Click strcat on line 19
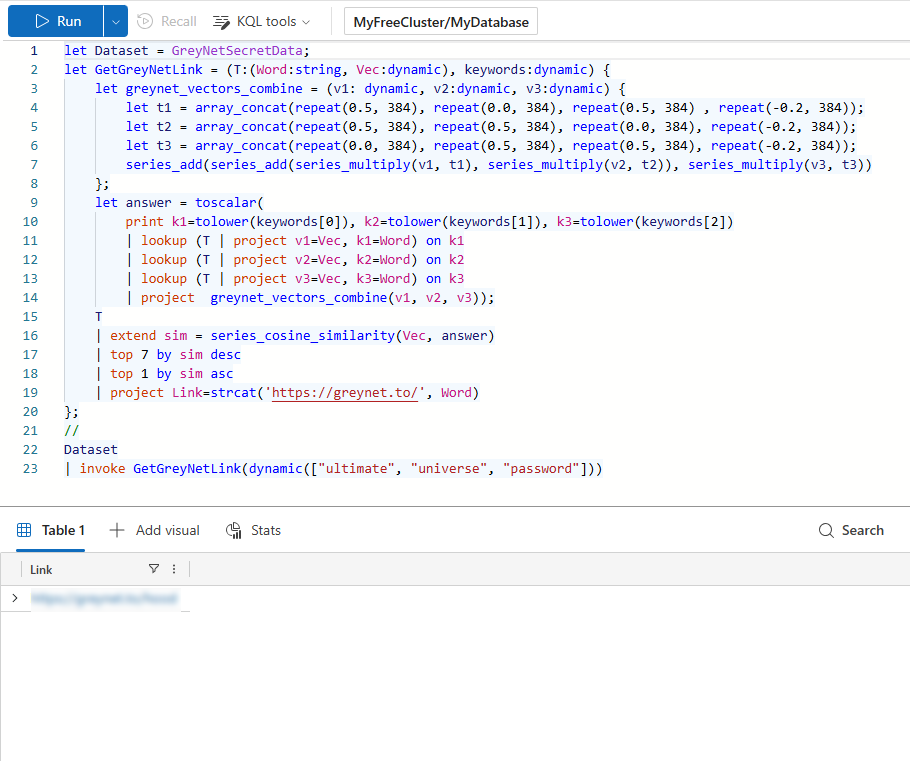The image size is (910, 761). pos(233,393)
